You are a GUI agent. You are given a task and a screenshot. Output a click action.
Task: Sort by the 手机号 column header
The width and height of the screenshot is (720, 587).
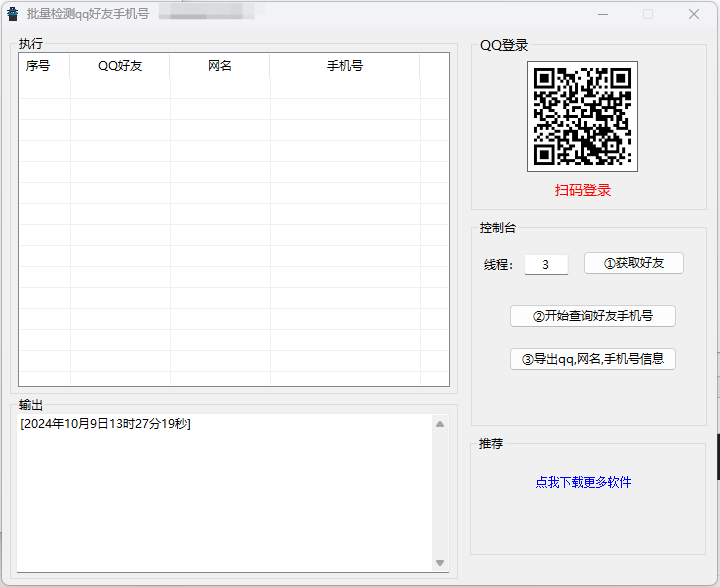(344, 66)
